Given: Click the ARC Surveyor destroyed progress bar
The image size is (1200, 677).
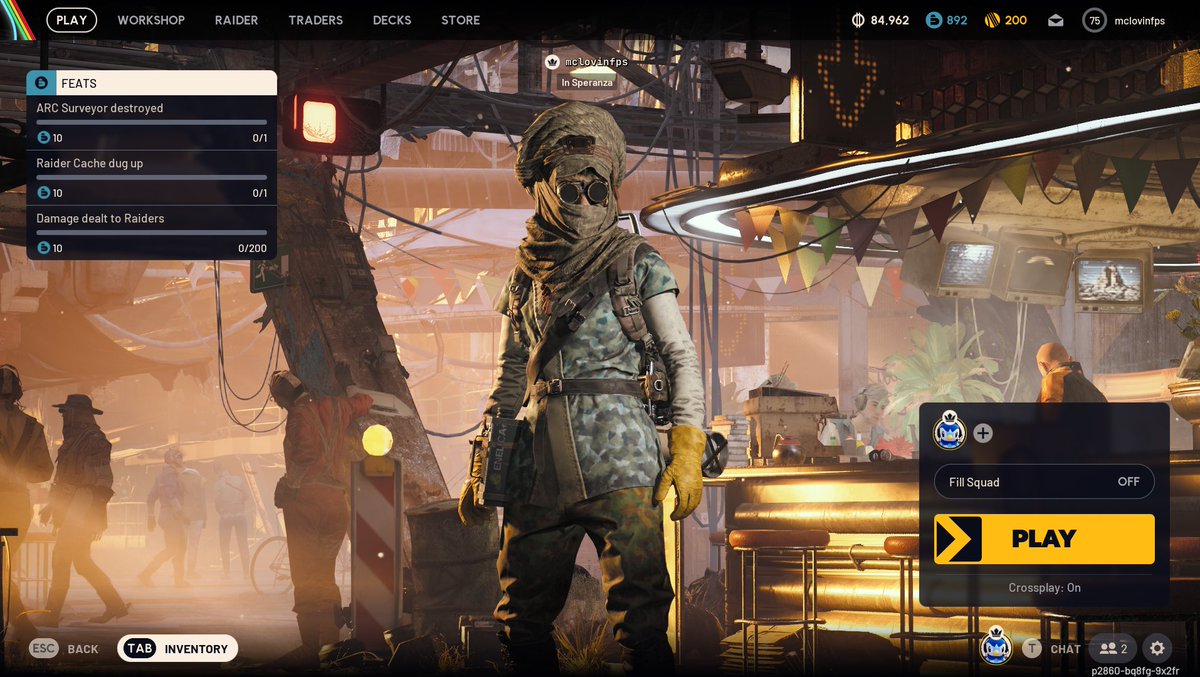Looking at the screenshot, I should point(152,122).
